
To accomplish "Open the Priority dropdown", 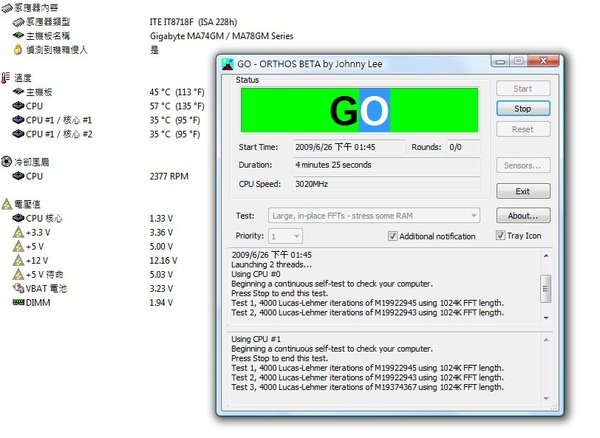I will pyautogui.click(x=285, y=236).
